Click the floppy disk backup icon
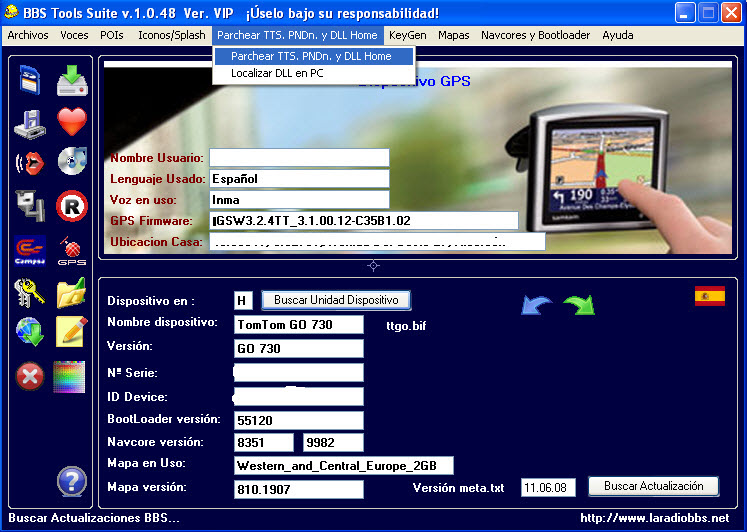 coord(30,124)
